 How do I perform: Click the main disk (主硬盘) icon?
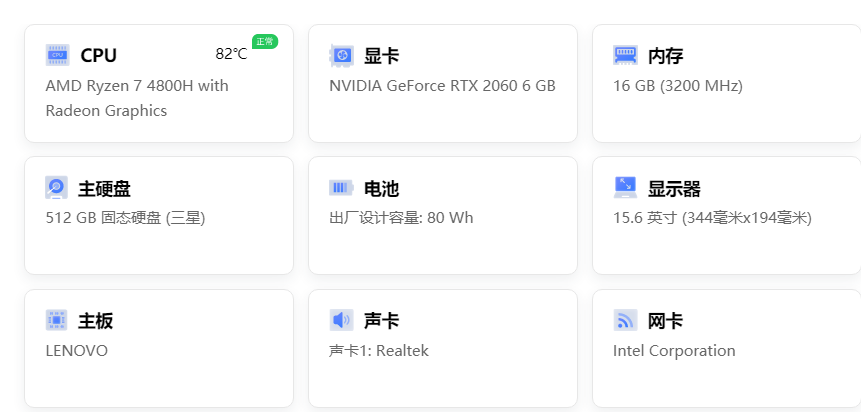(x=57, y=188)
